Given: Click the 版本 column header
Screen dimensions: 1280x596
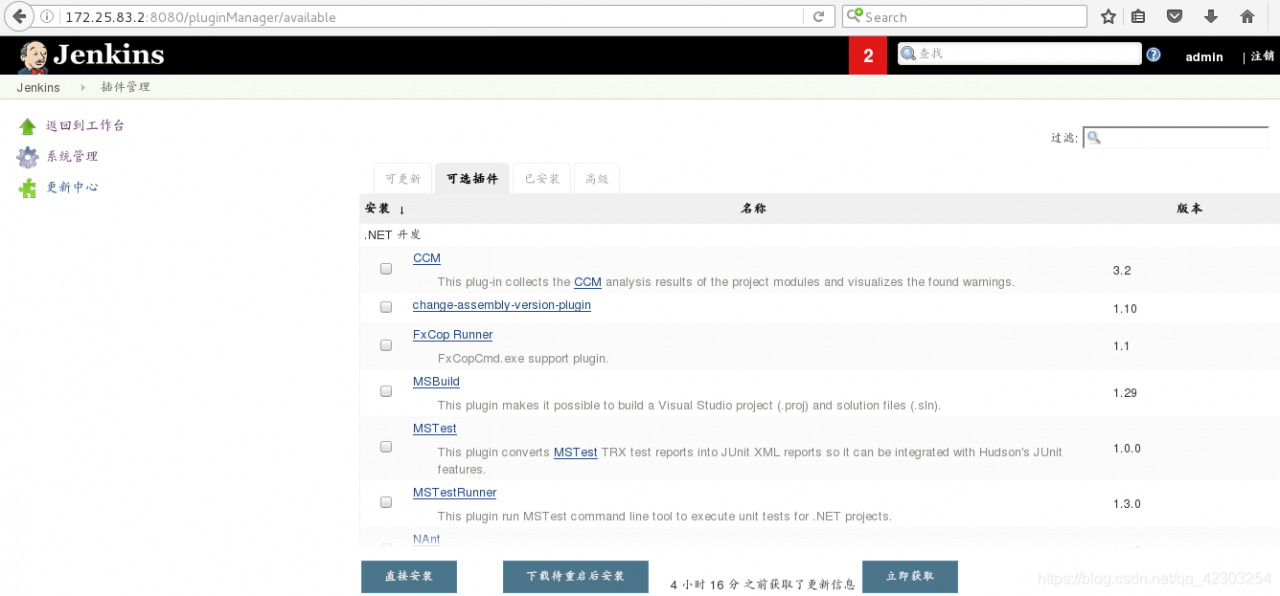Looking at the screenshot, I should pos(1190,209).
